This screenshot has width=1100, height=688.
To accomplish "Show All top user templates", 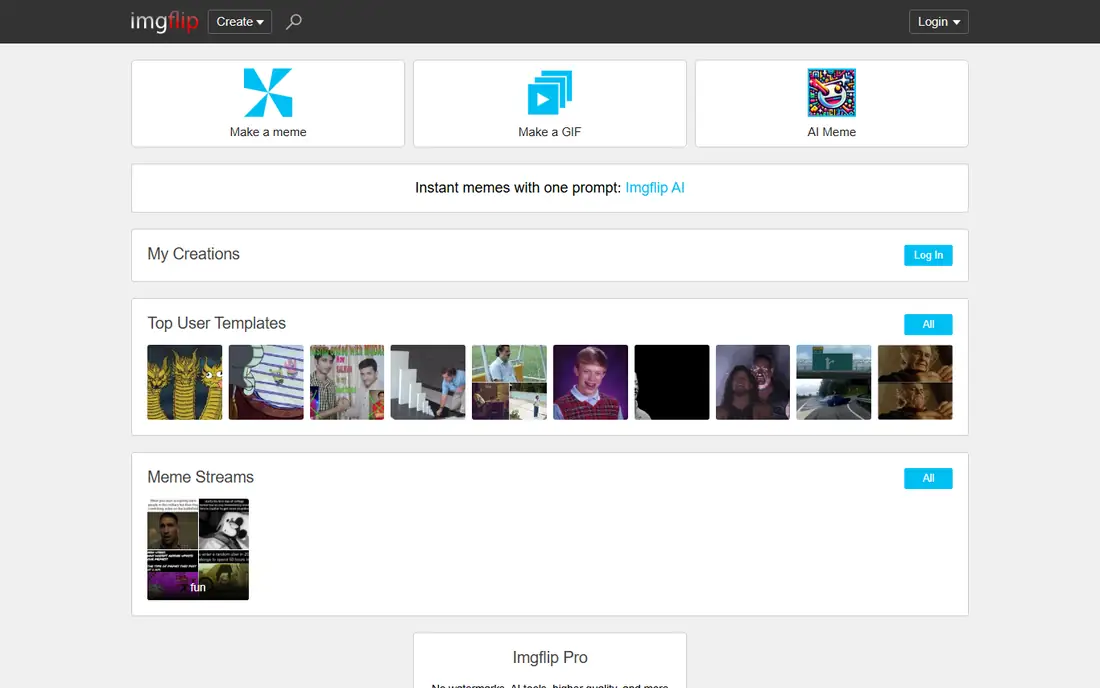I will click(x=928, y=325).
